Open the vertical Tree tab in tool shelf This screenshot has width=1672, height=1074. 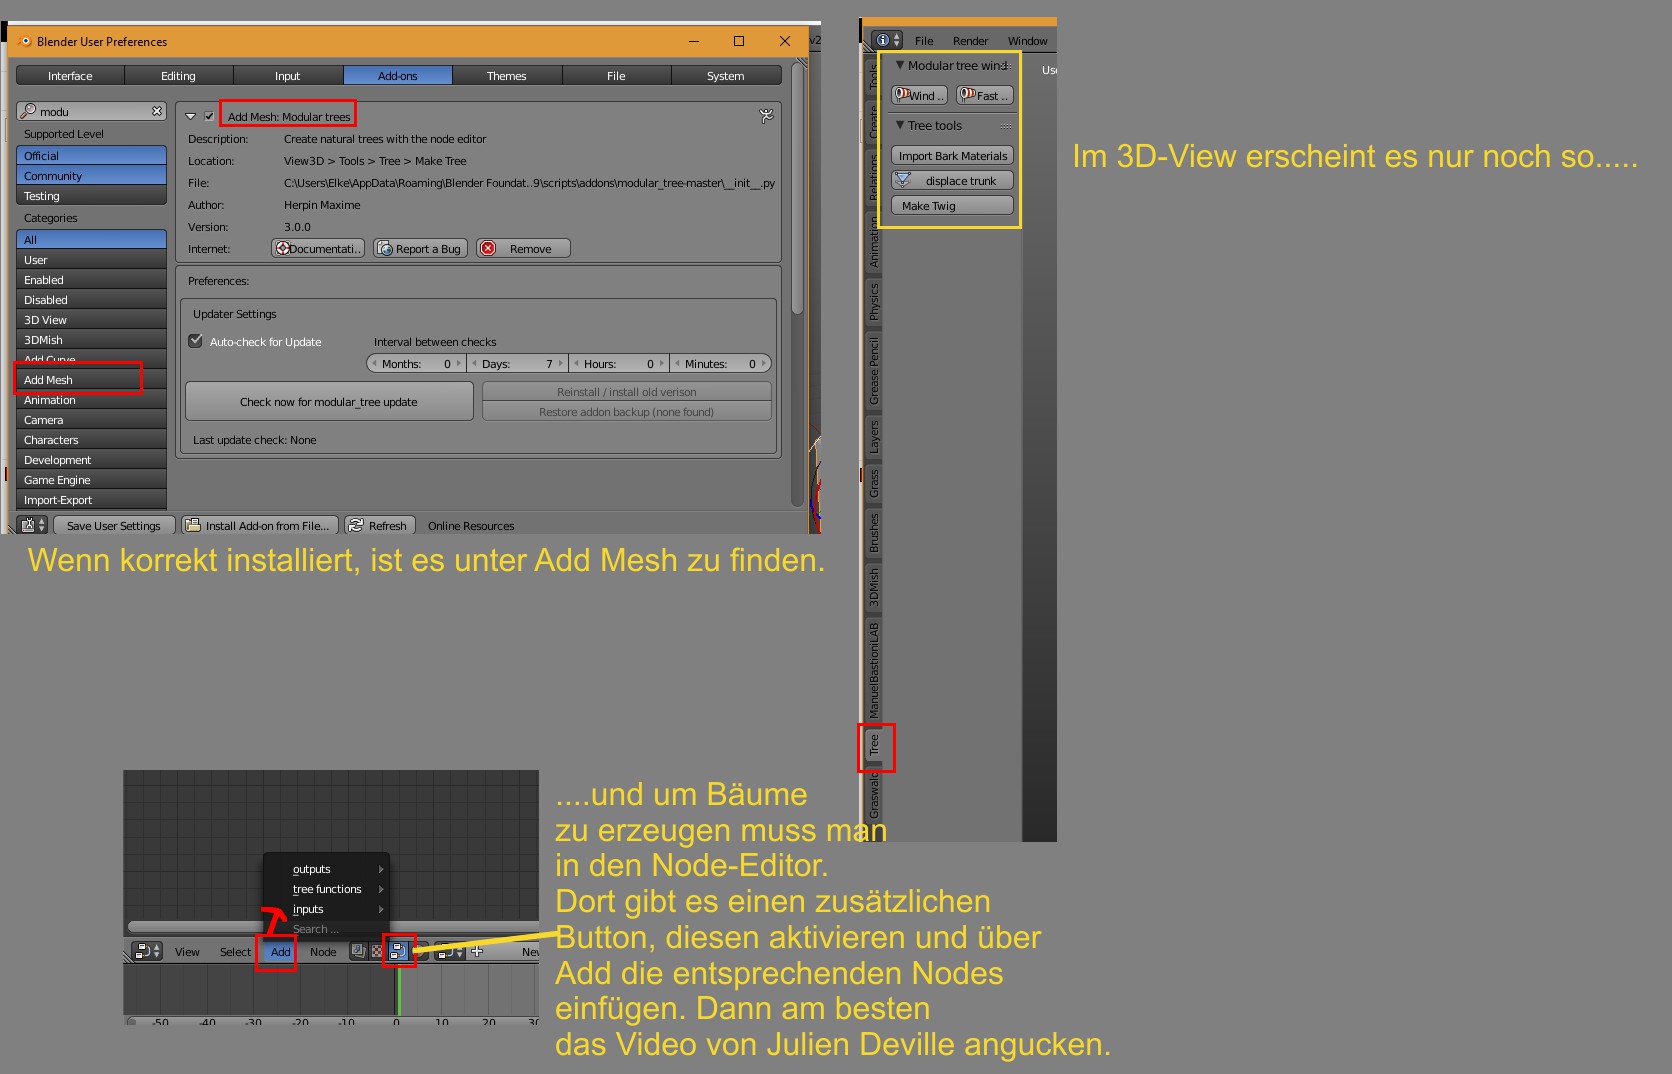point(874,743)
